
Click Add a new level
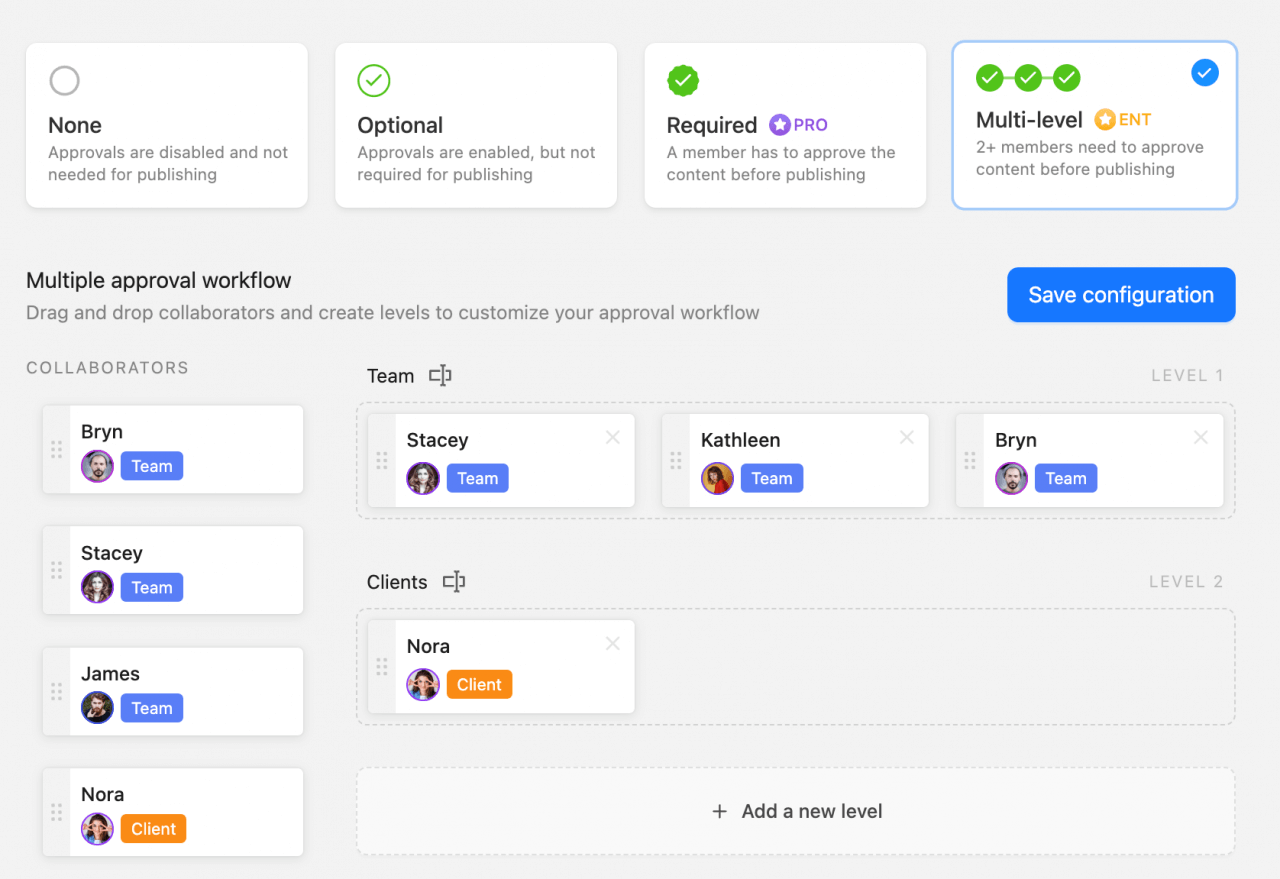point(796,811)
